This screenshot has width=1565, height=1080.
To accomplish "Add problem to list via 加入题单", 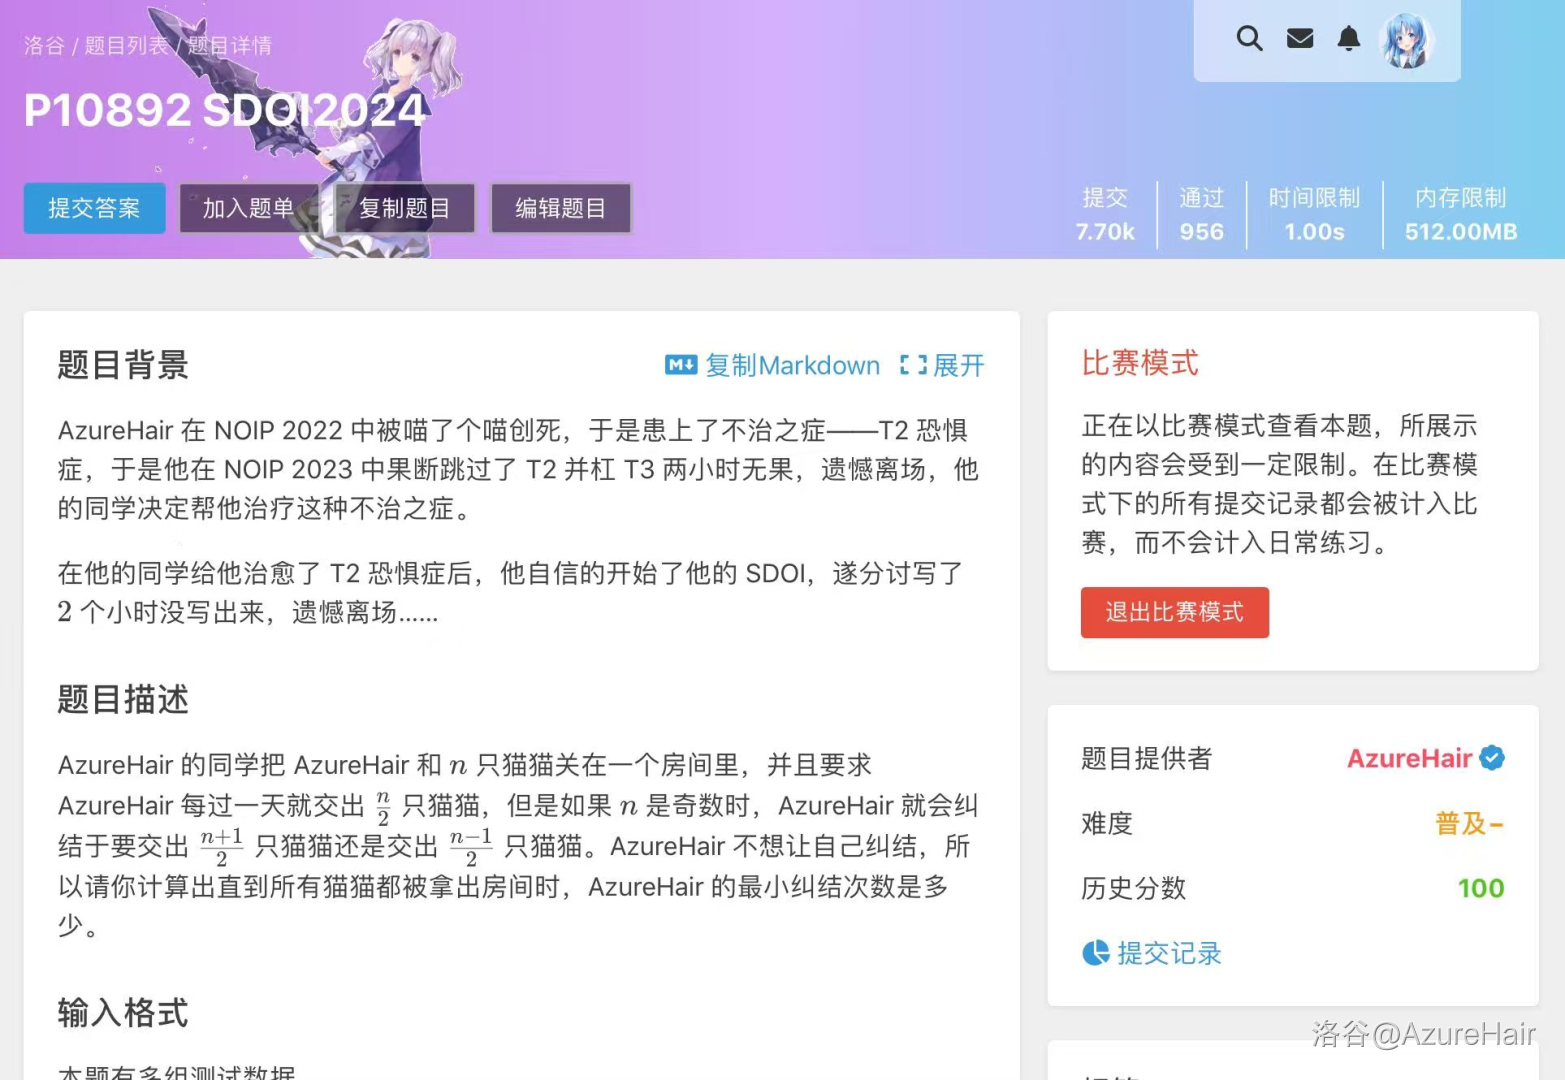I will 248,208.
